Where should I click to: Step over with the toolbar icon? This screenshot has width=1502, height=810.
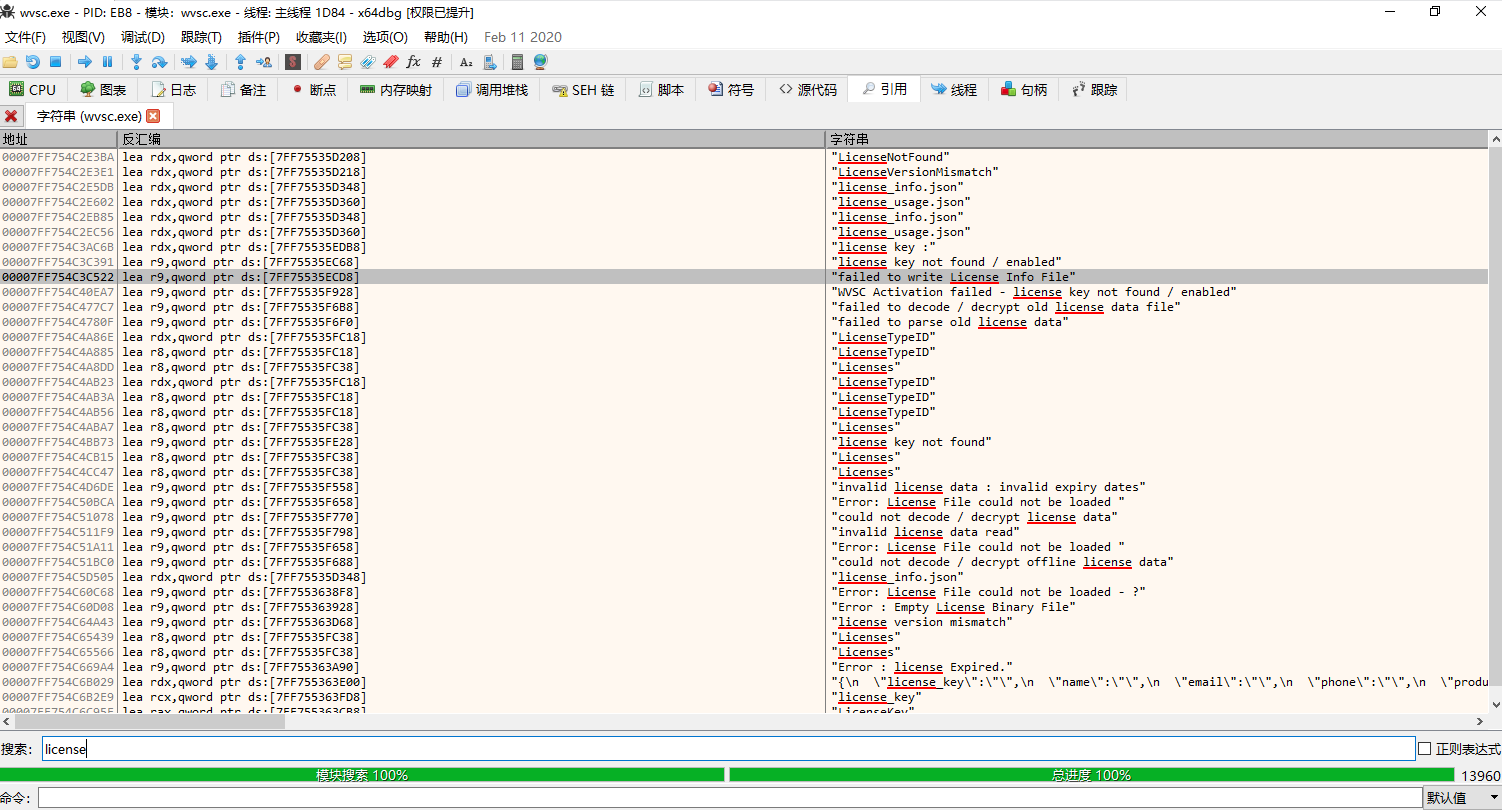tap(158, 62)
